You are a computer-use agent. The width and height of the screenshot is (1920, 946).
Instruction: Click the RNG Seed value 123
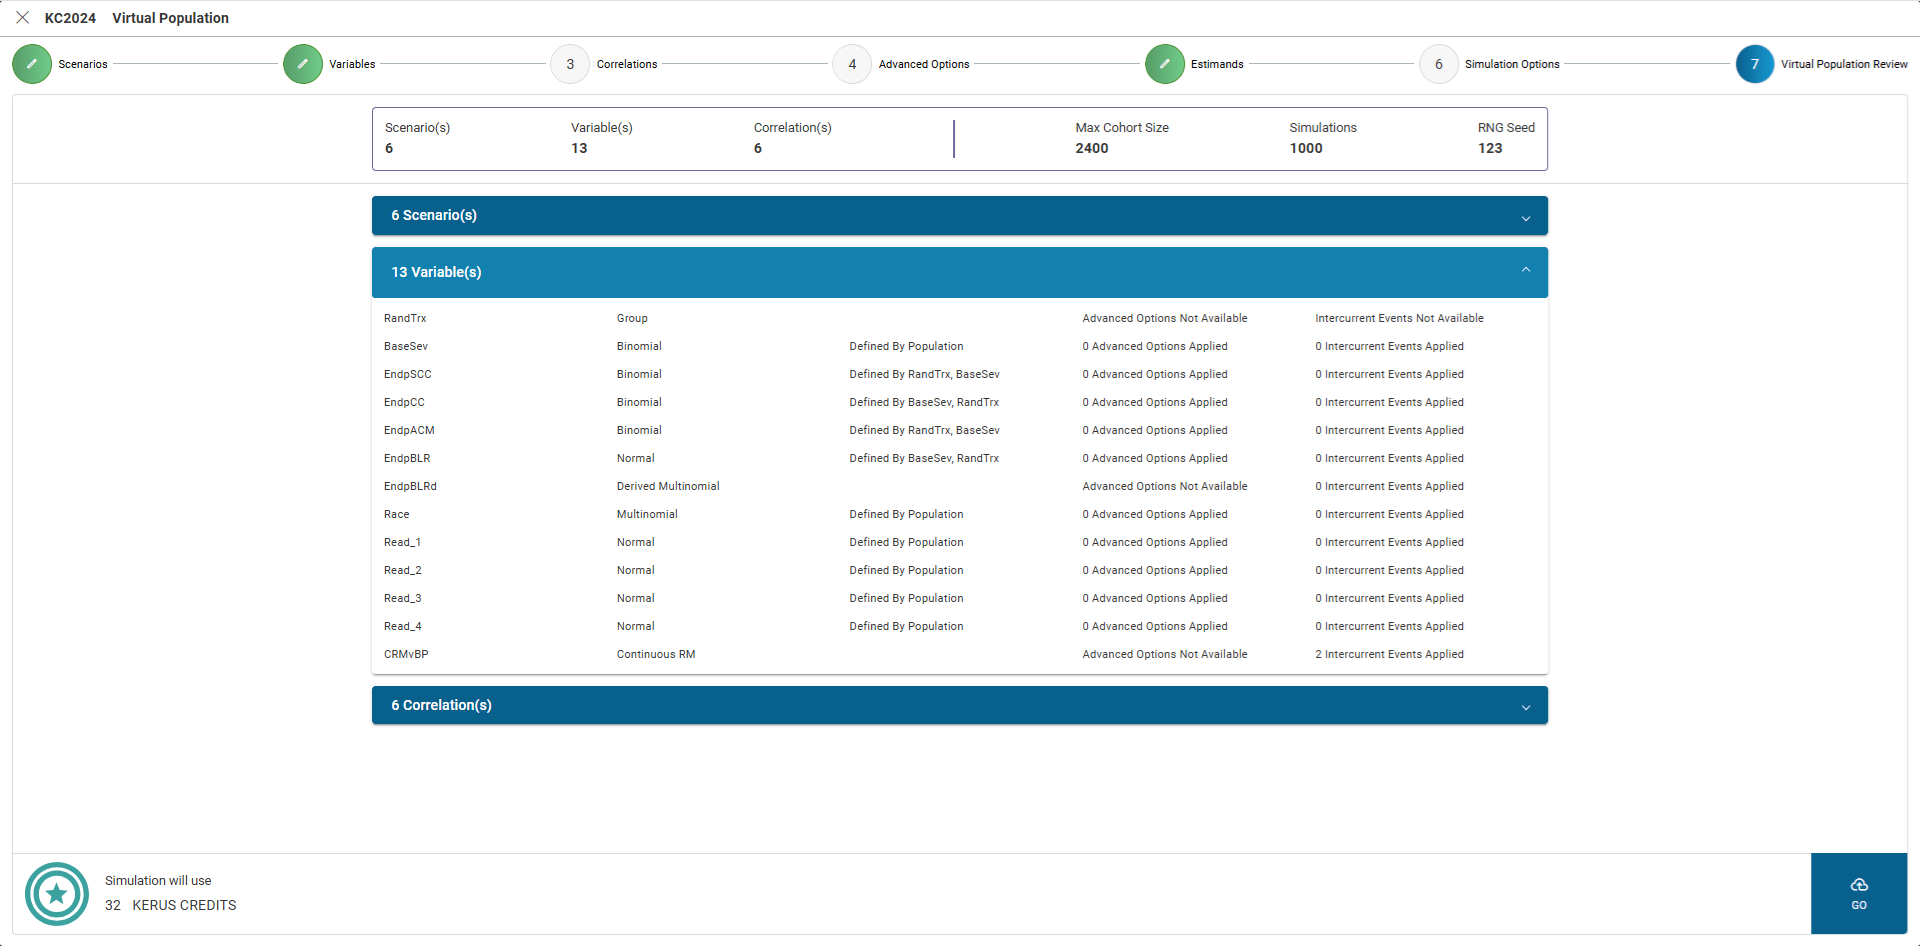pyautogui.click(x=1490, y=148)
